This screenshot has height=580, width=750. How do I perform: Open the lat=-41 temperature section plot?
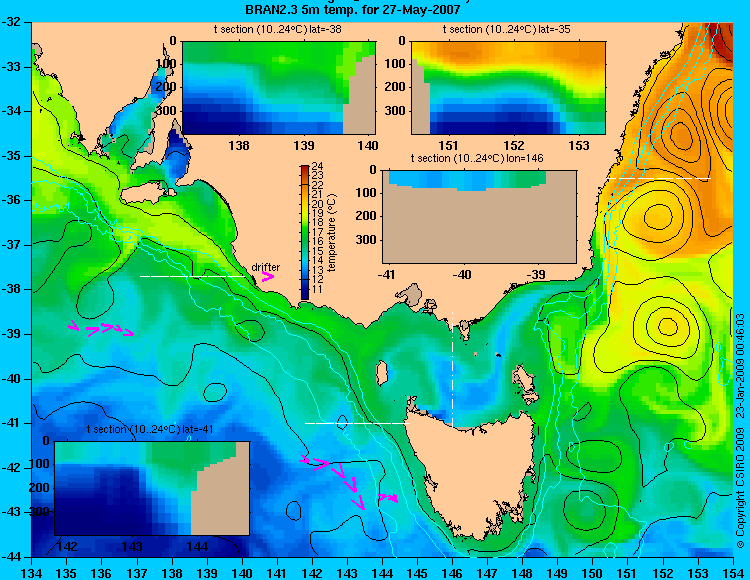tap(152, 488)
